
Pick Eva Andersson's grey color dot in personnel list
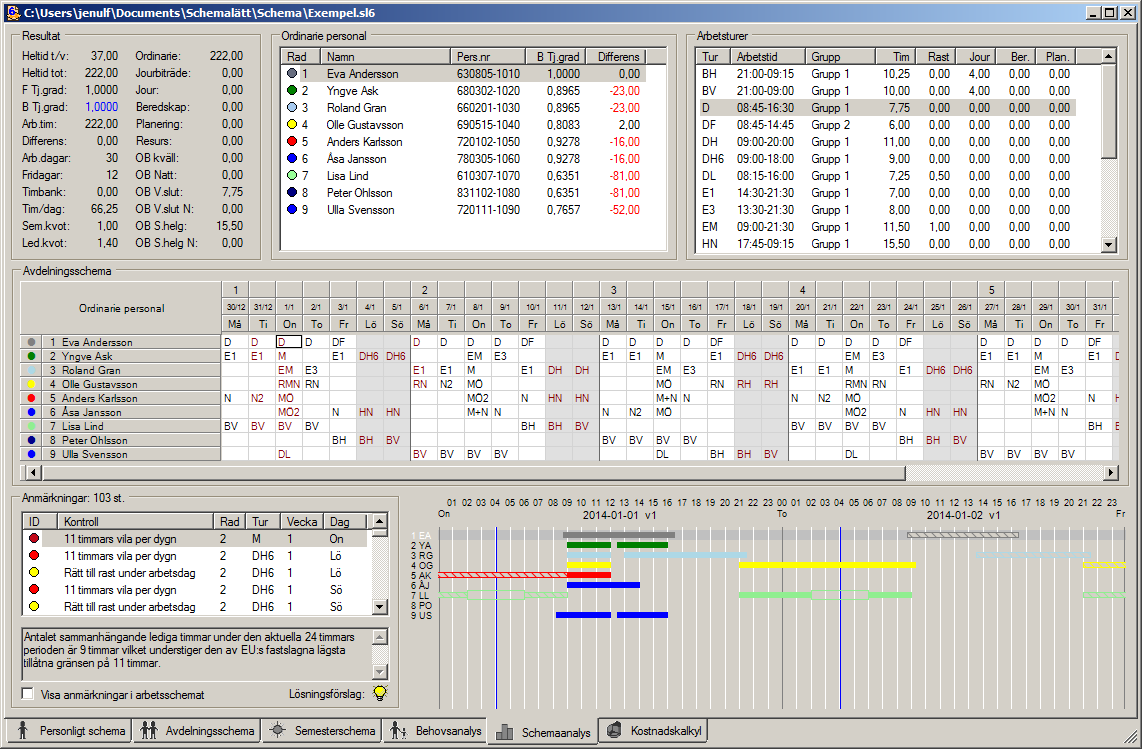pos(292,74)
